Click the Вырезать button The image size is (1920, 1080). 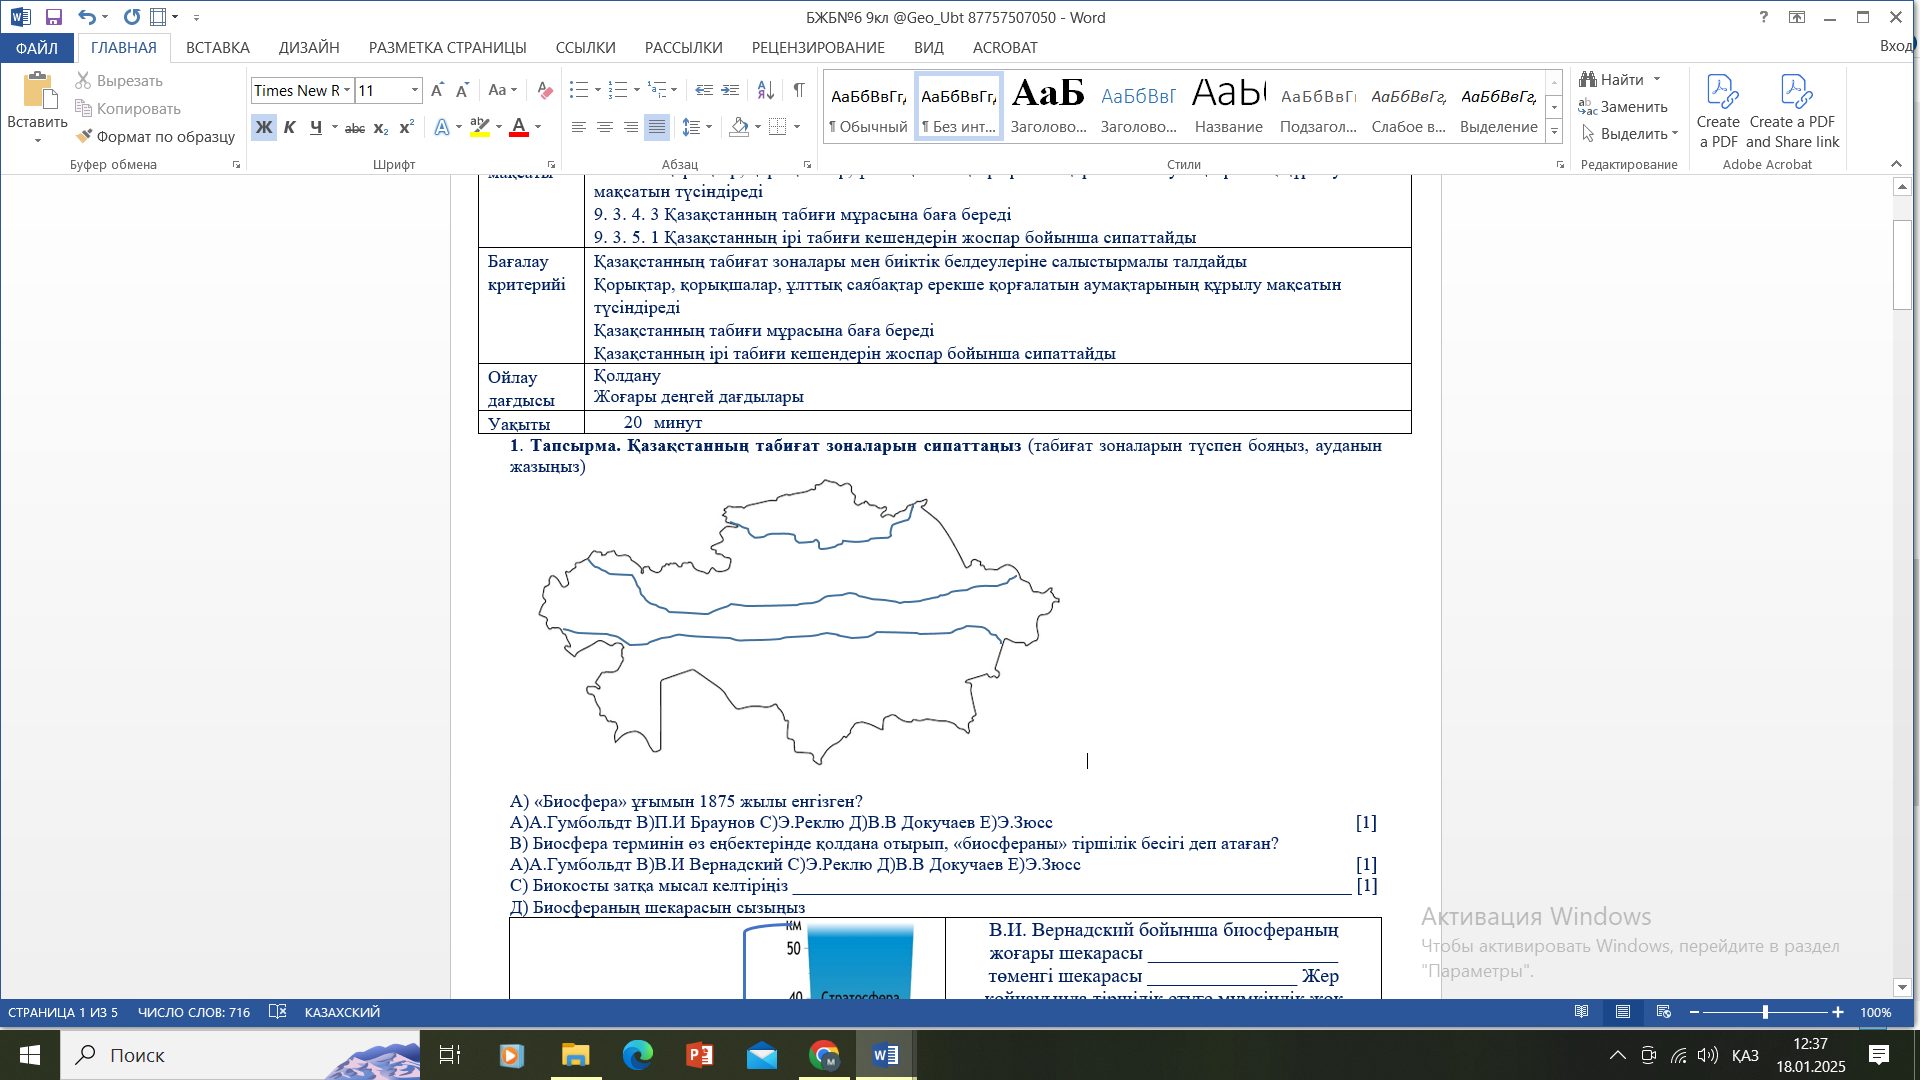click(x=118, y=80)
